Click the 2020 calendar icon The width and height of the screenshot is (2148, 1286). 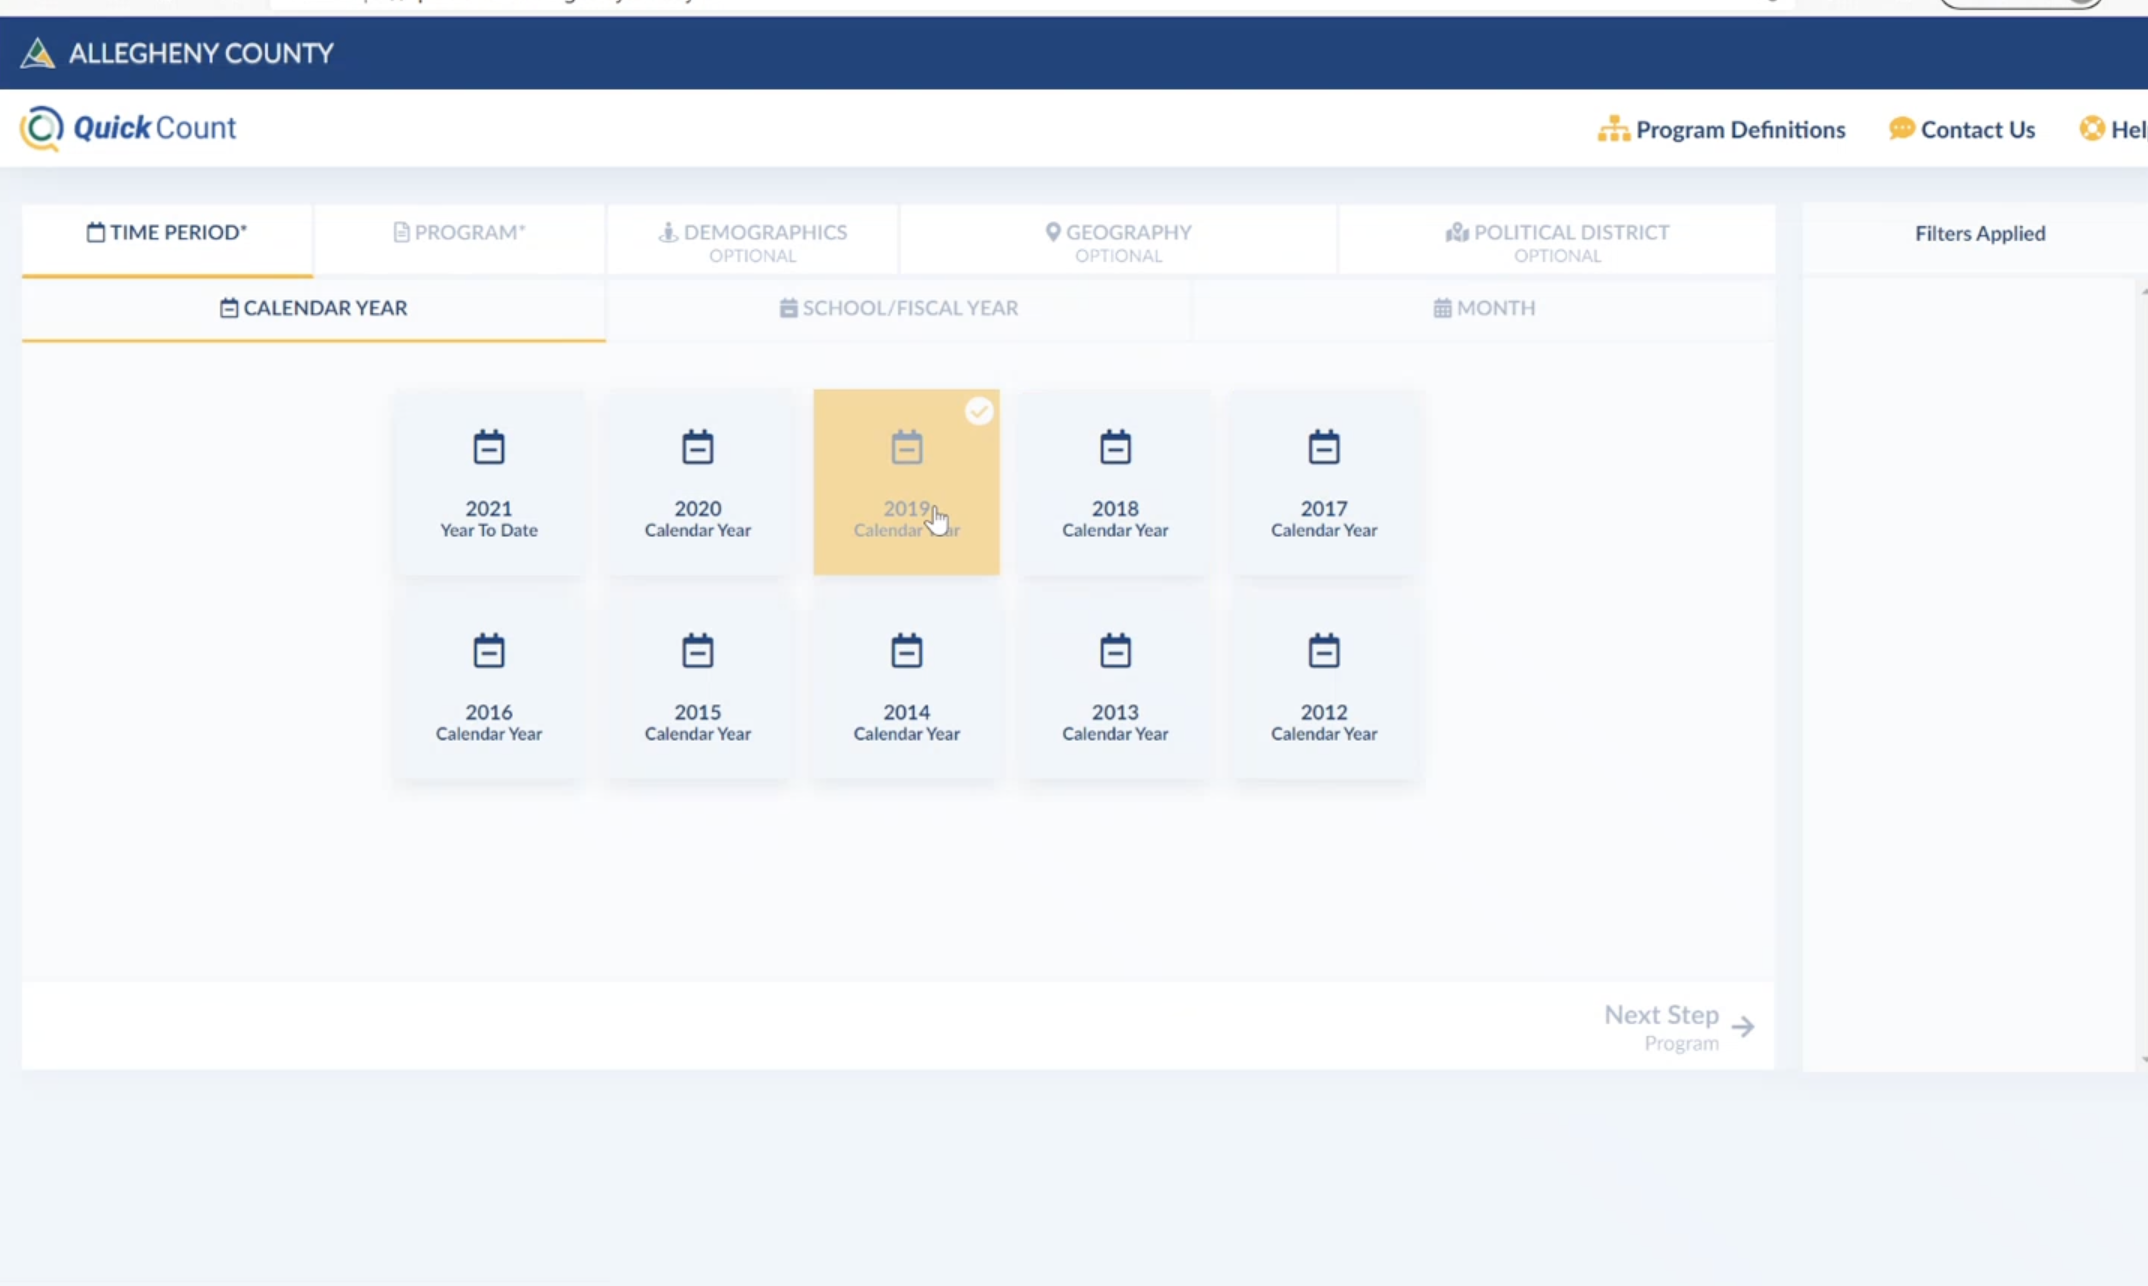pos(698,447)
